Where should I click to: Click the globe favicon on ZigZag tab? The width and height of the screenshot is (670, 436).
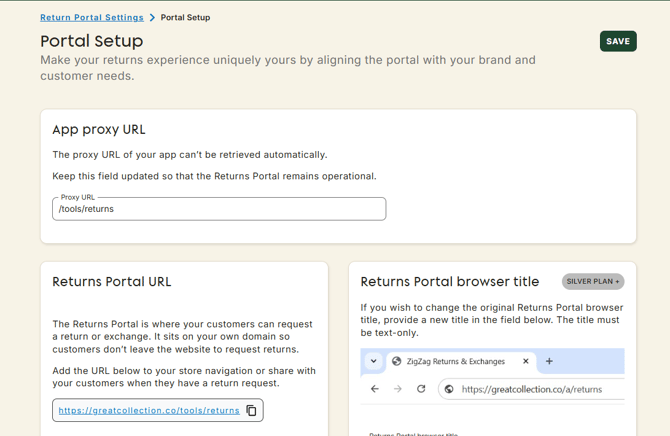pyautogui.click(x=397, y=361)
